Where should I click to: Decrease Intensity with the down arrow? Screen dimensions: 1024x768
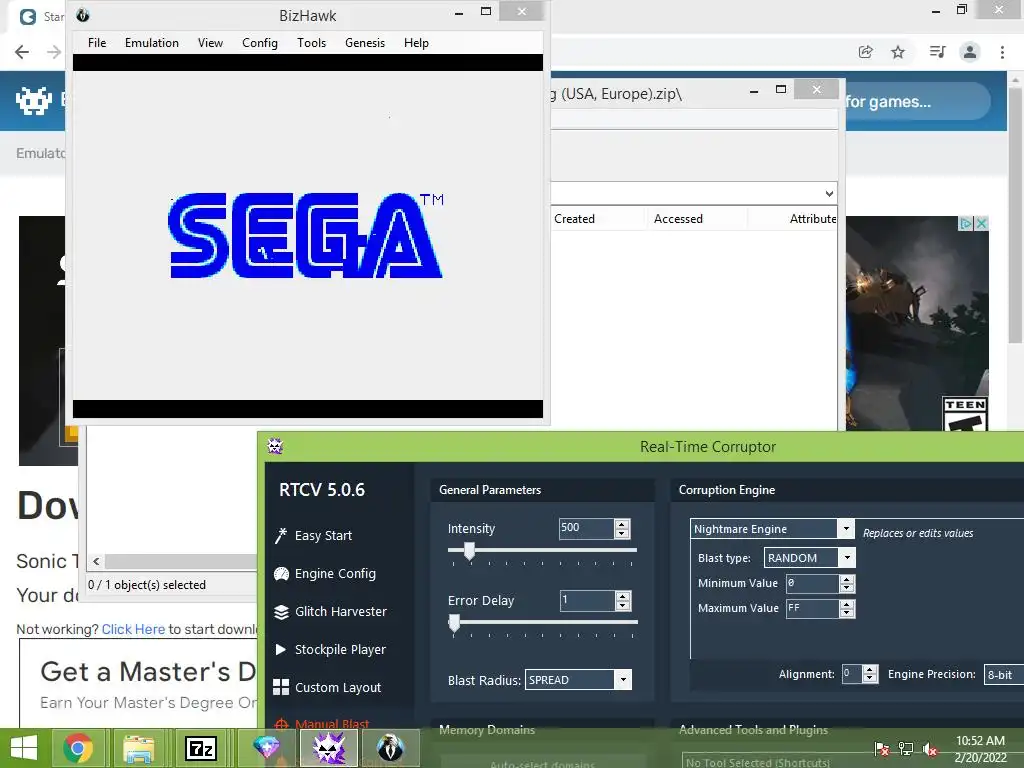click(622, 533)
